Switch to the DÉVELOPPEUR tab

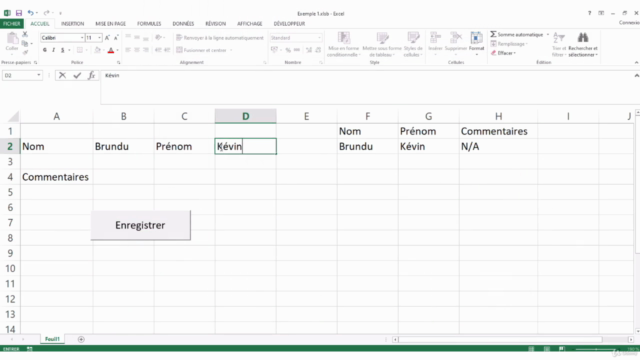click(289, 24)
